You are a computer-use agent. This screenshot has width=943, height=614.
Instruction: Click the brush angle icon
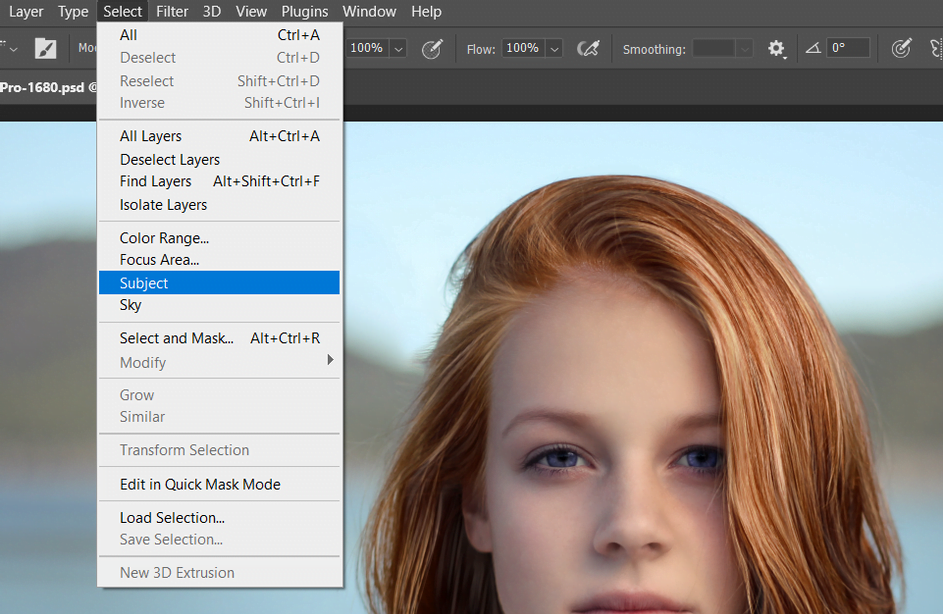pos(814,47)
